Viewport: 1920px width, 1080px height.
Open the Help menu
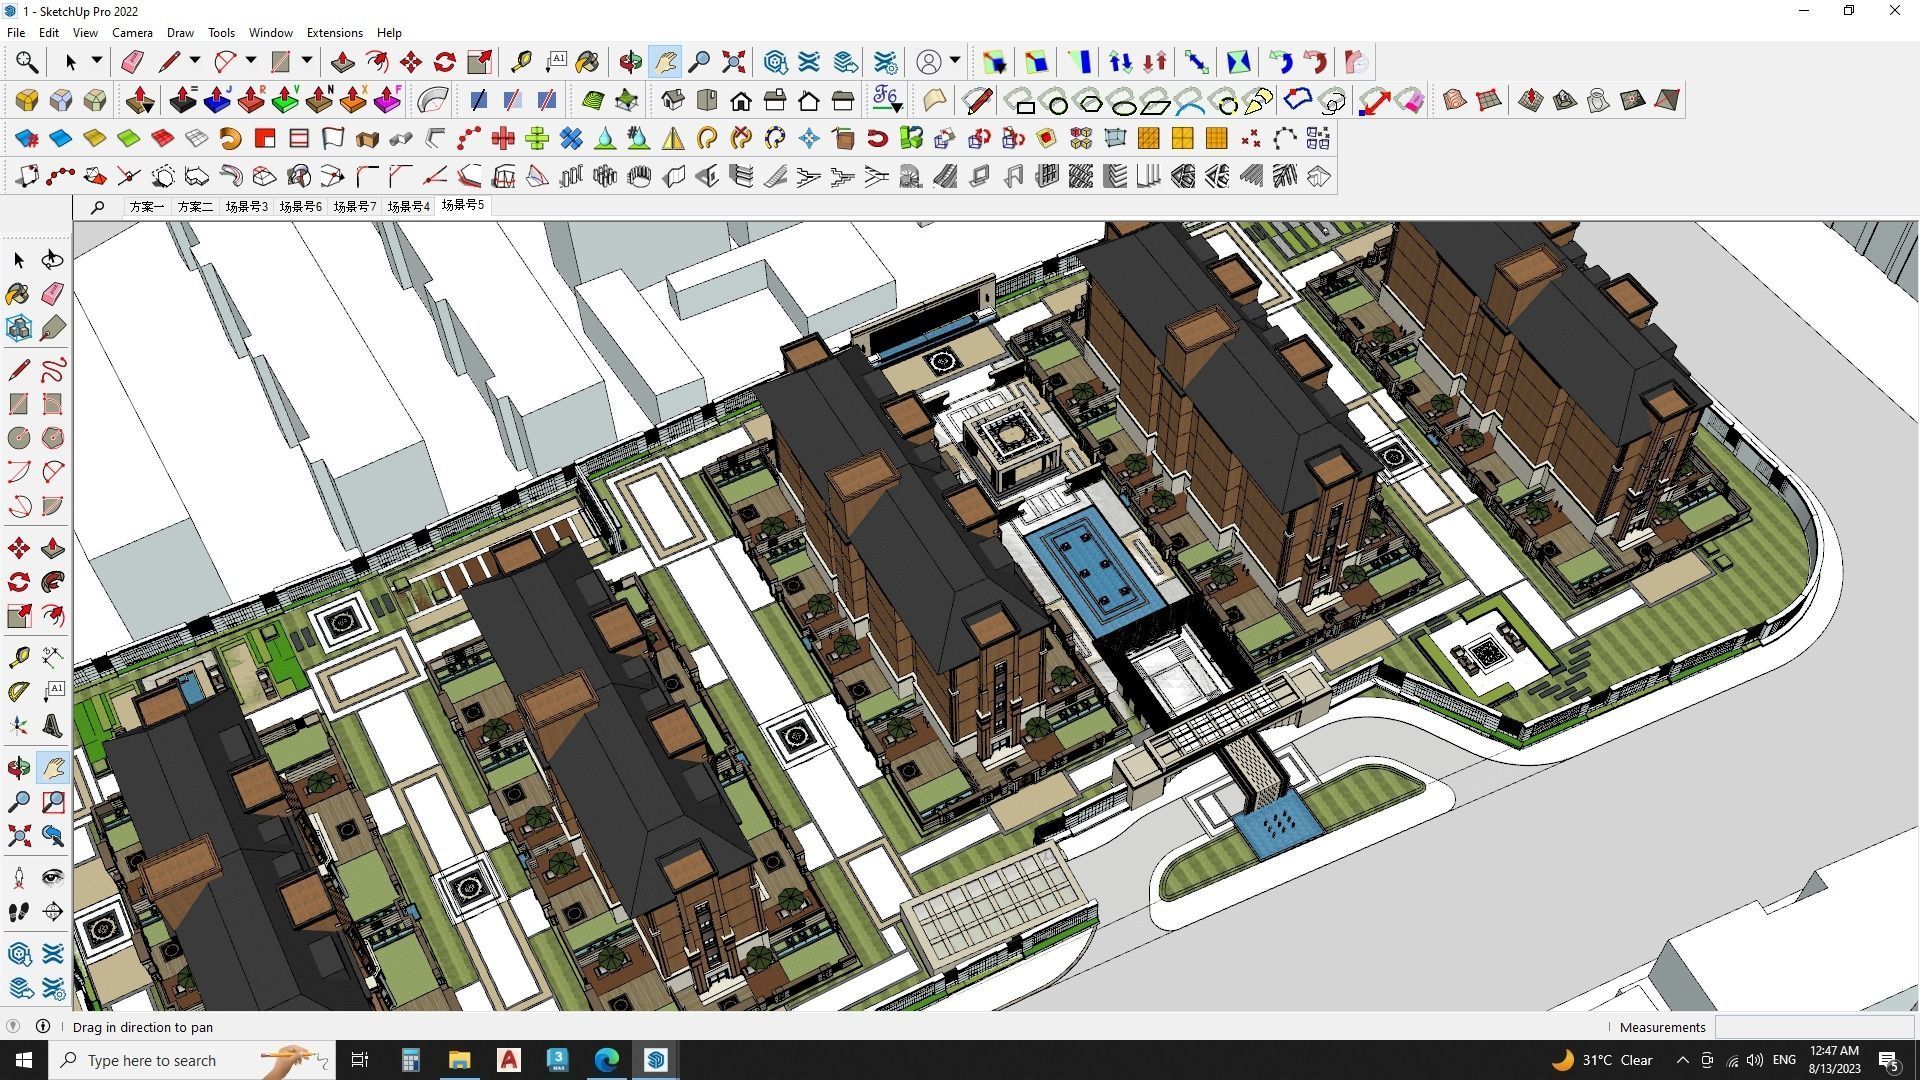389,32
